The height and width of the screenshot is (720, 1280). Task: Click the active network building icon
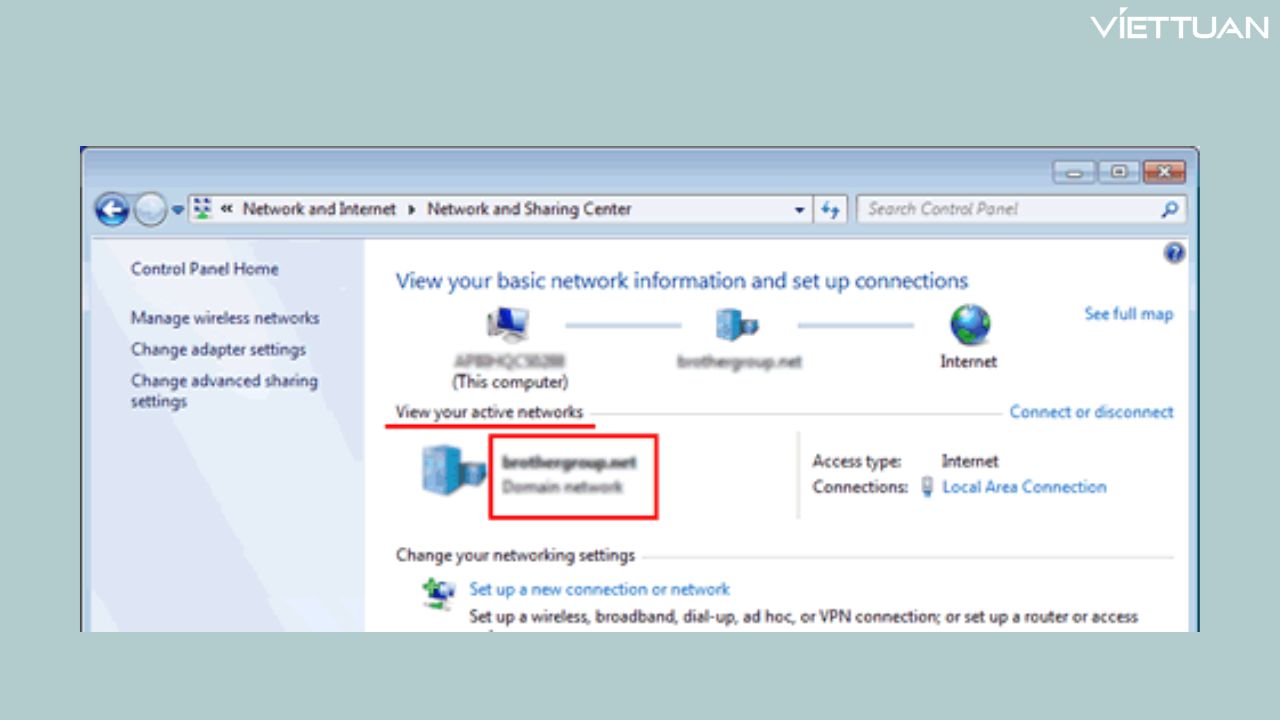[x=453, y=470]
